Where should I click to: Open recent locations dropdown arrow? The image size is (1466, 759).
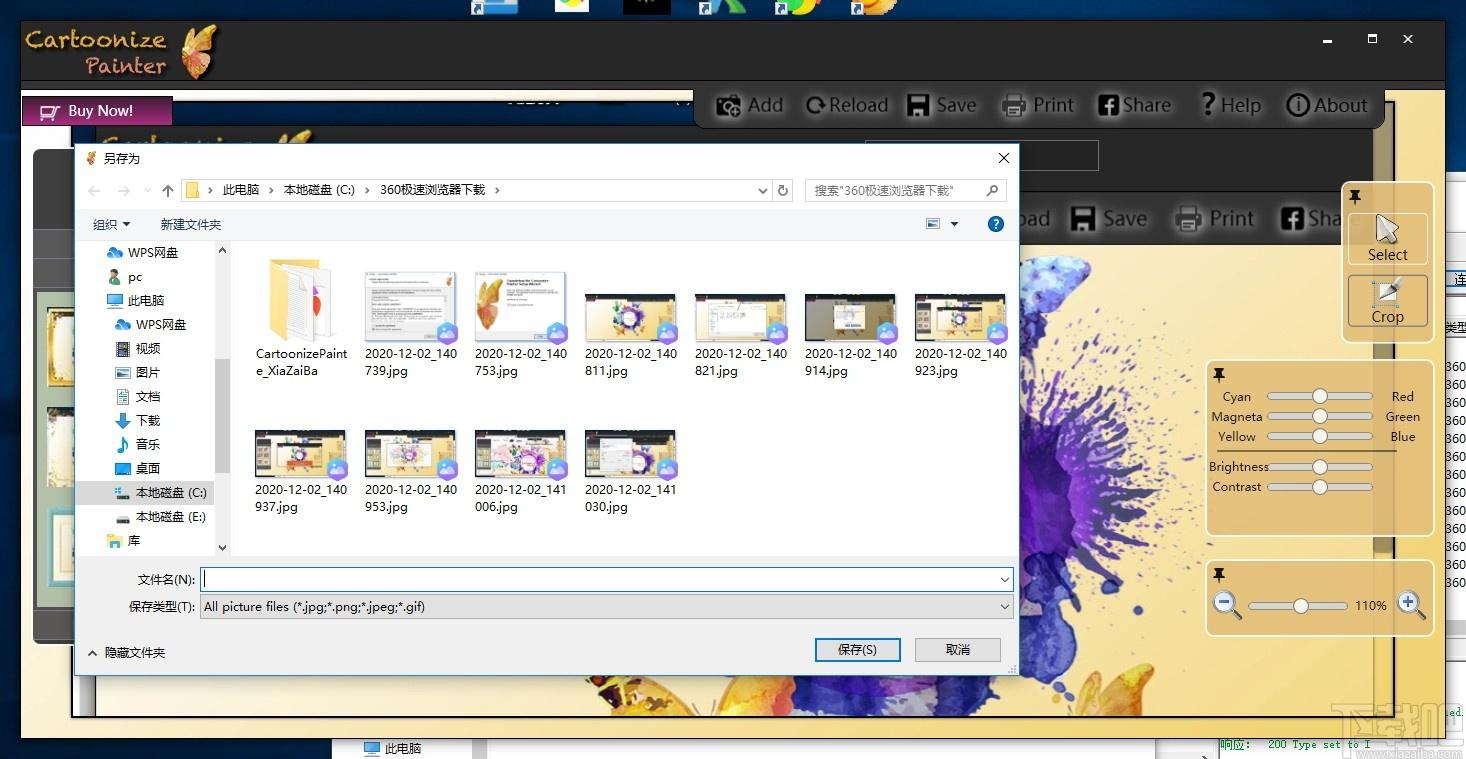pos(148,190)
